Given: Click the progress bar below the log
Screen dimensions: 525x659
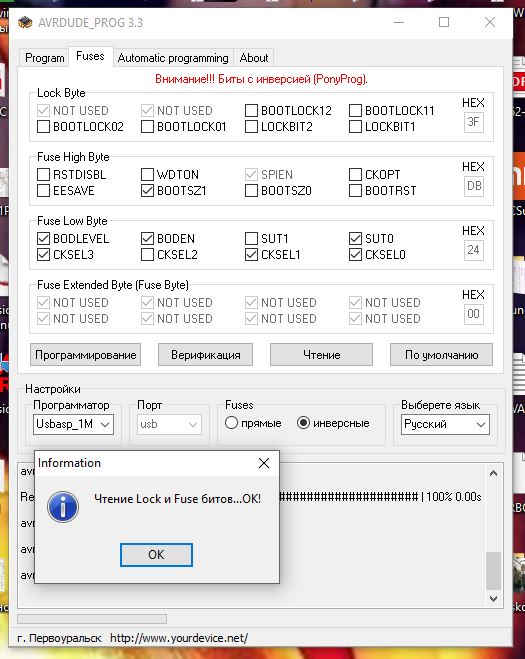Looking at the screenshot, I should pyautogui.click(x=92, y=619).
